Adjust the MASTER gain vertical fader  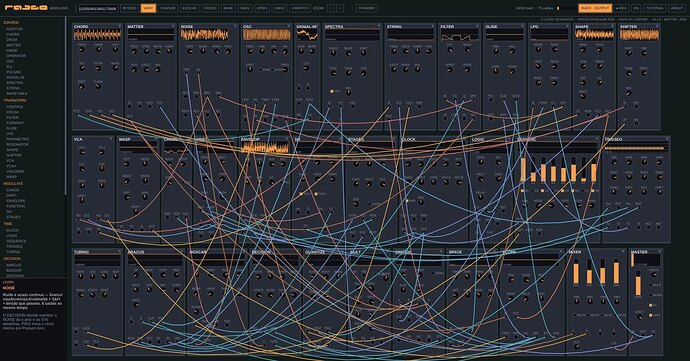click(x=639, y=283)
